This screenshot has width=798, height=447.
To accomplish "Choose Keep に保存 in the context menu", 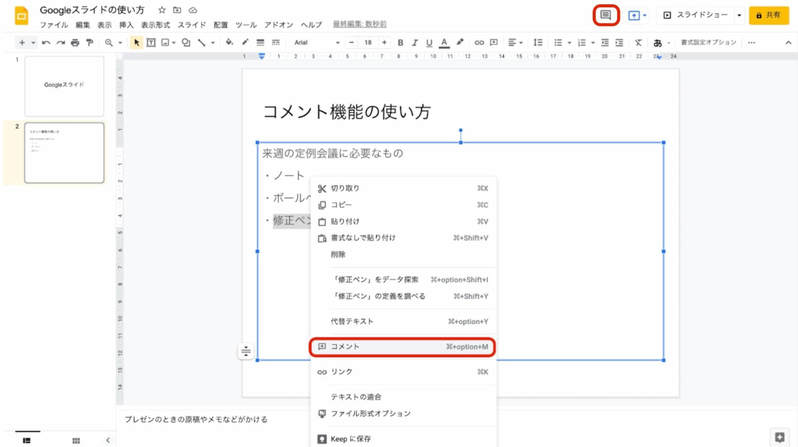I will point(402,439).
